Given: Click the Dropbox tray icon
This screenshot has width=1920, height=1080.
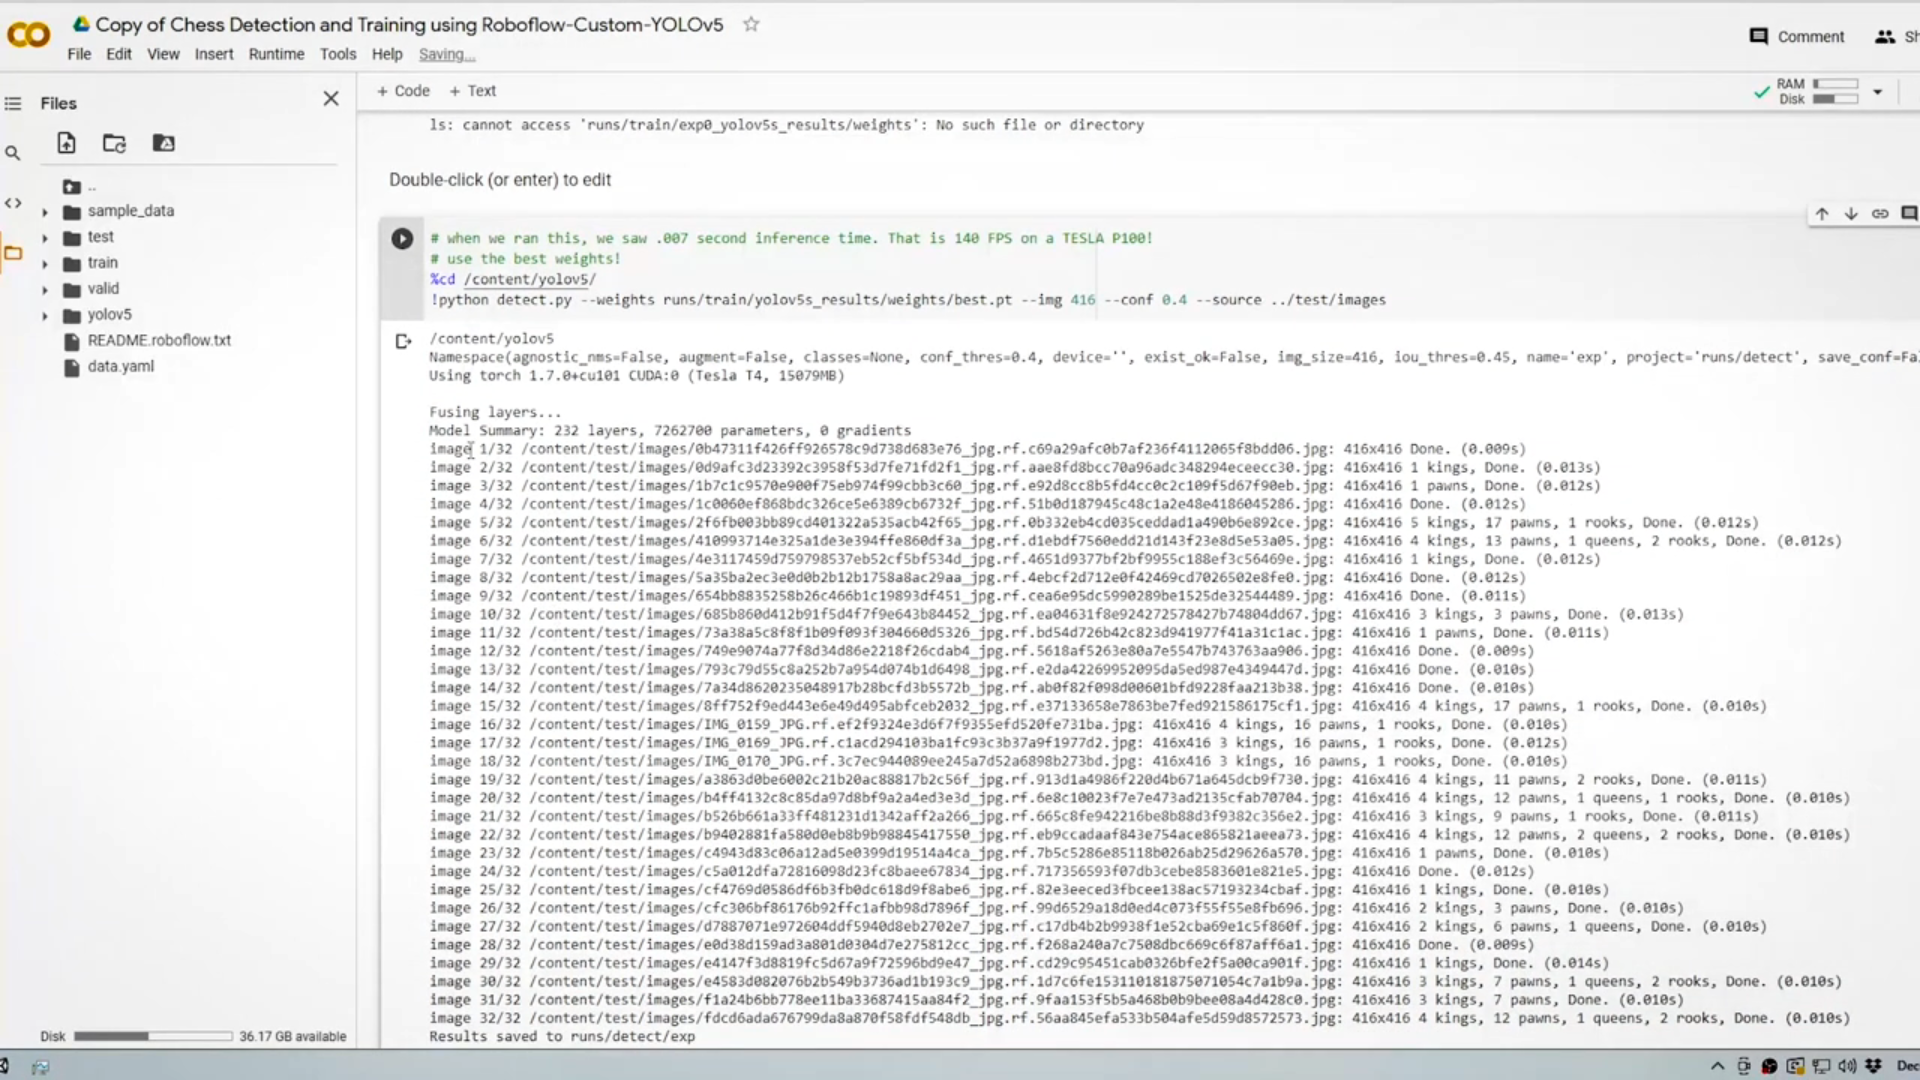Looking at the screenshot, I should pos(1873,1066).
